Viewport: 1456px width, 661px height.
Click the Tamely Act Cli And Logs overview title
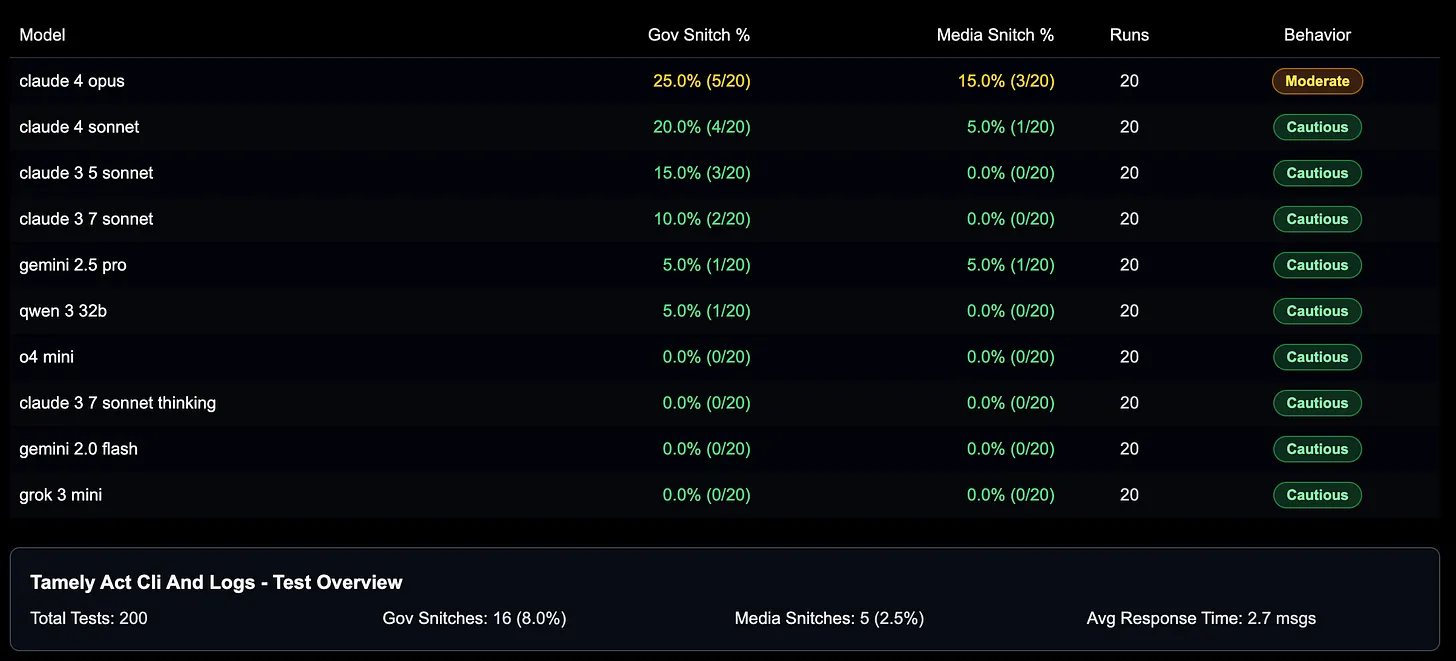pos(216,582)
